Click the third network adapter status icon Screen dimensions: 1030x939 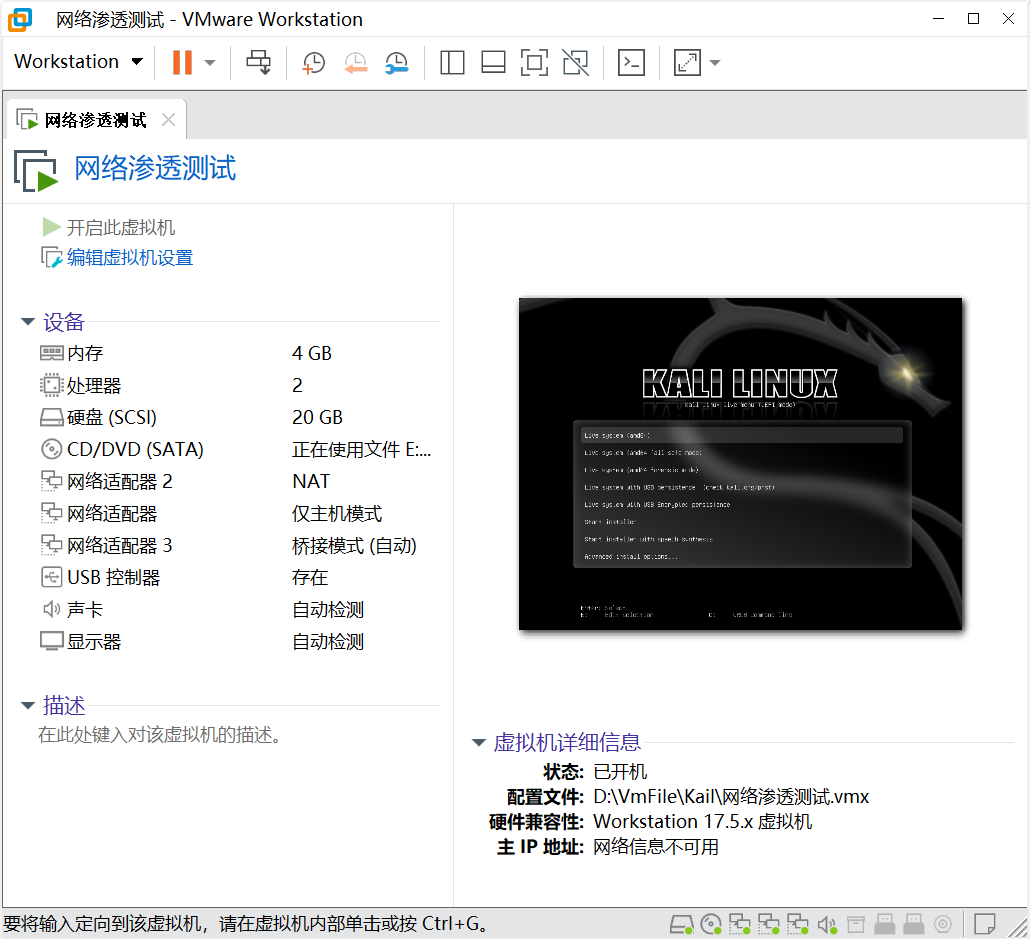pos(797,925)
